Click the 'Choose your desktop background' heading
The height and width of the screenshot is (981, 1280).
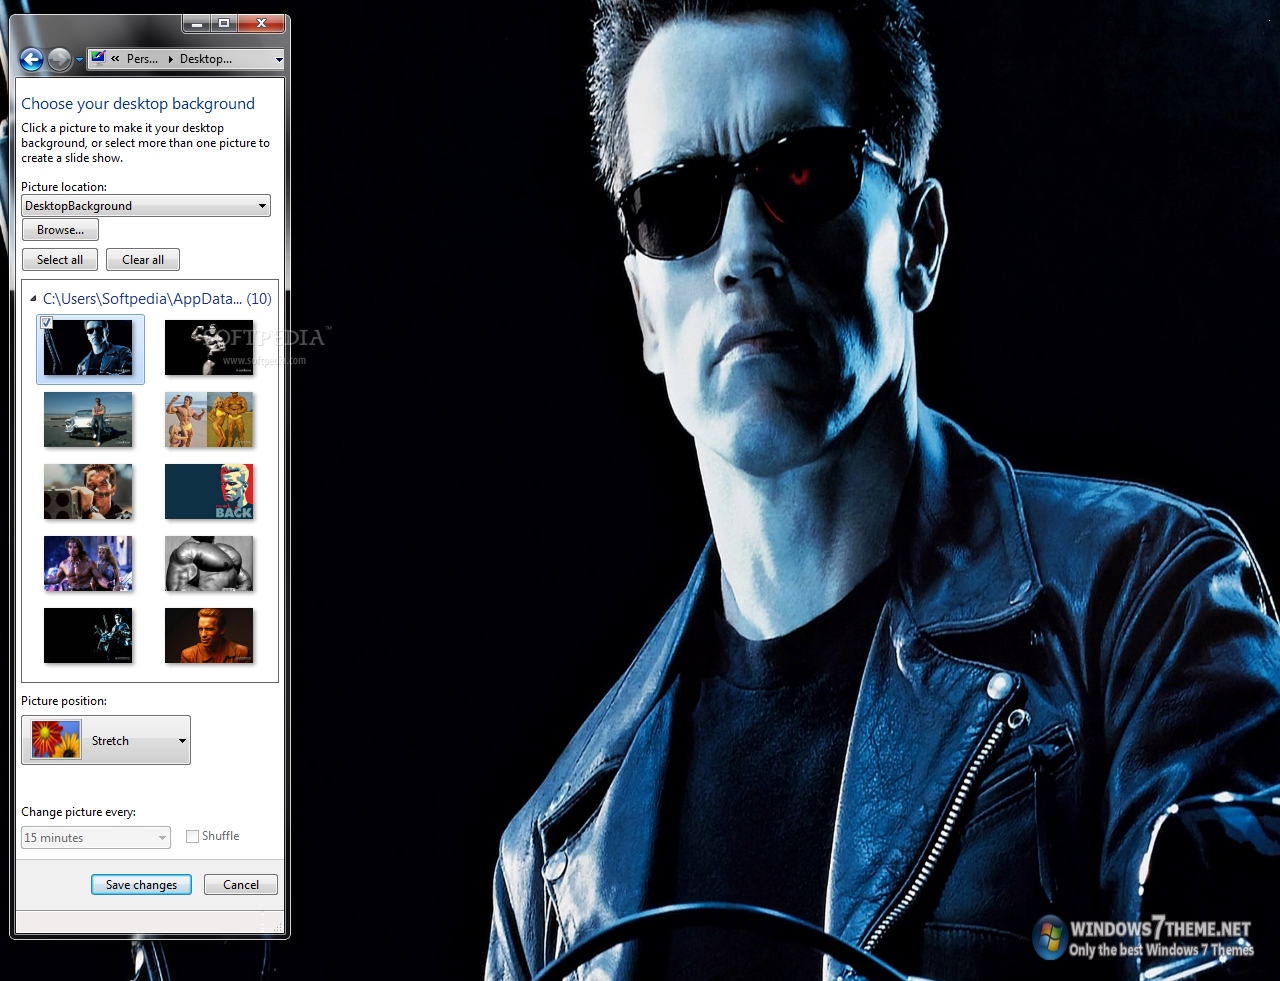pyautogui.click(x=138, y=104)
